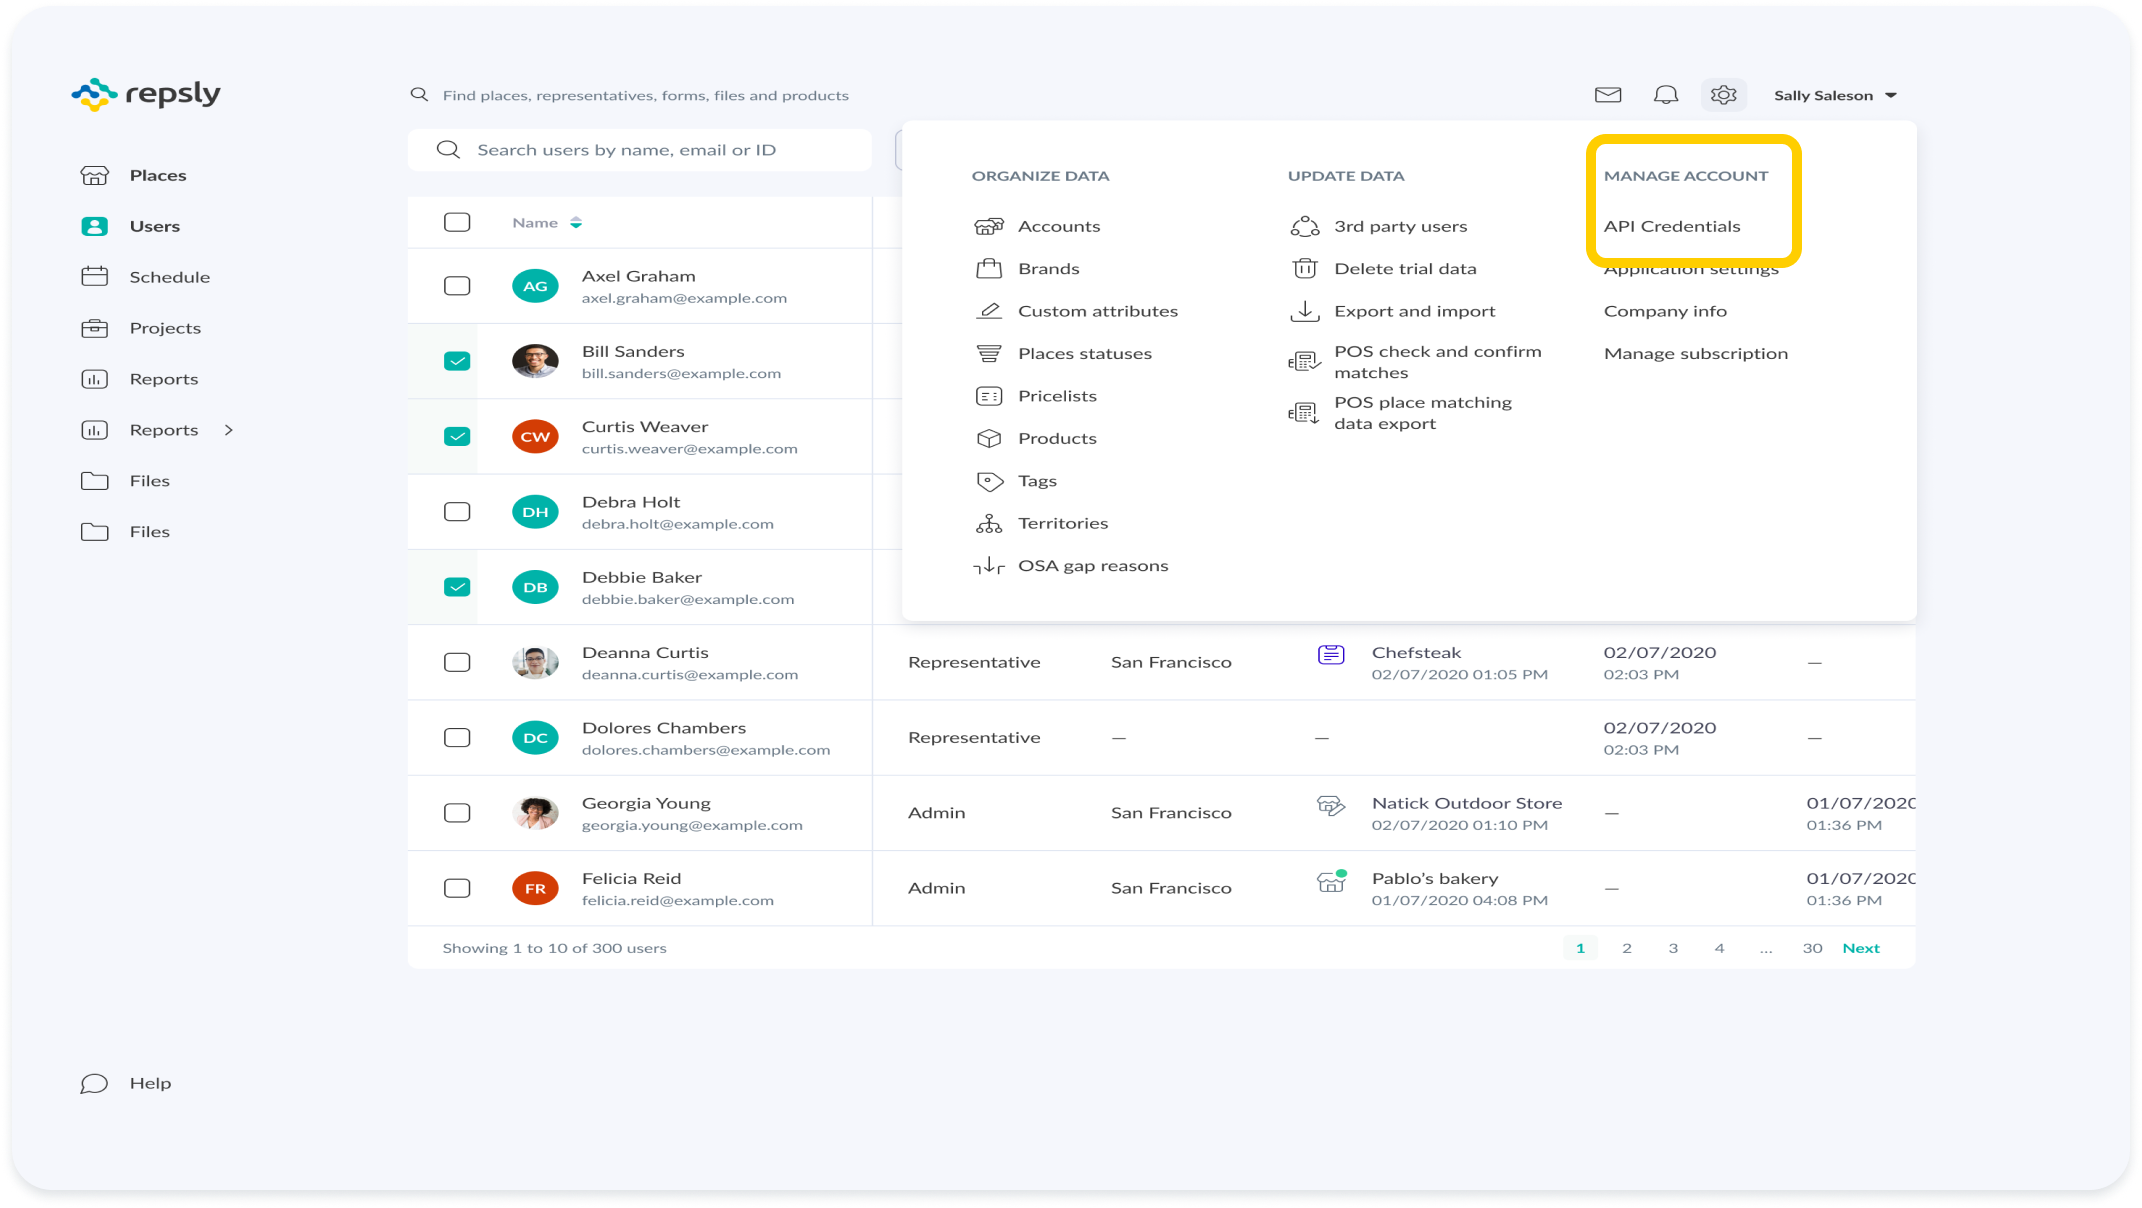Viewport: 2142px width, 1208px height.
Task: Open Places from the store icon
Action: click(x=95, y=175)
